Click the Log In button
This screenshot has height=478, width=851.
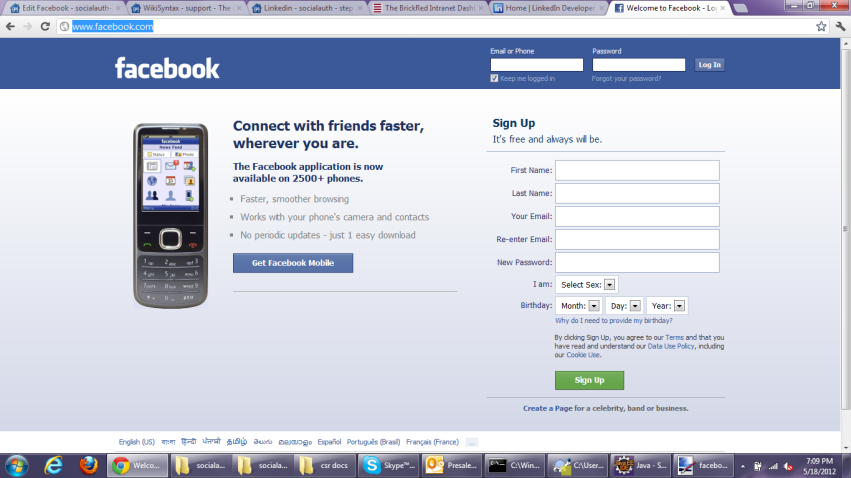pyautogui.click(x=709, y=65)
